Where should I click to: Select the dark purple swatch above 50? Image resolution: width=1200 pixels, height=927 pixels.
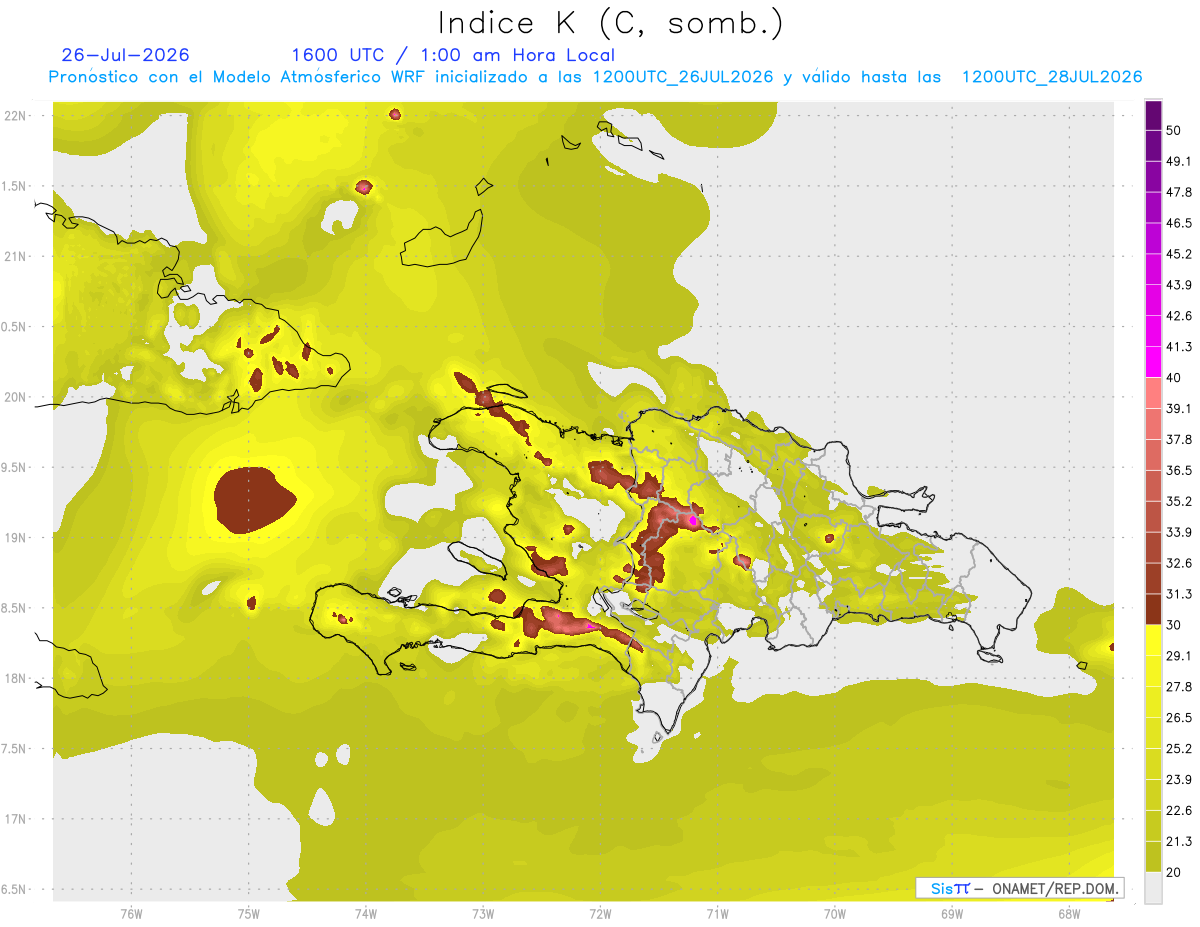tap(1153, 115)
